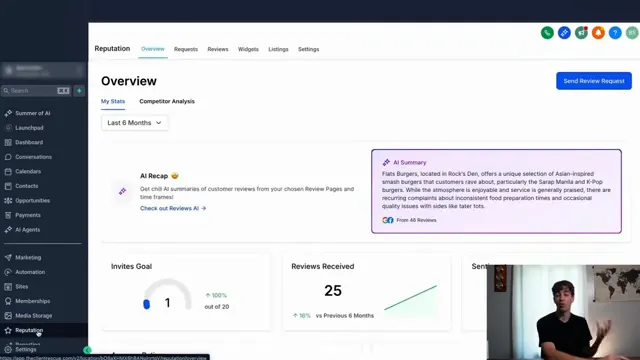
Task: Select the Competitor Analysis sub-tab
Action: (x=167, y=101)
